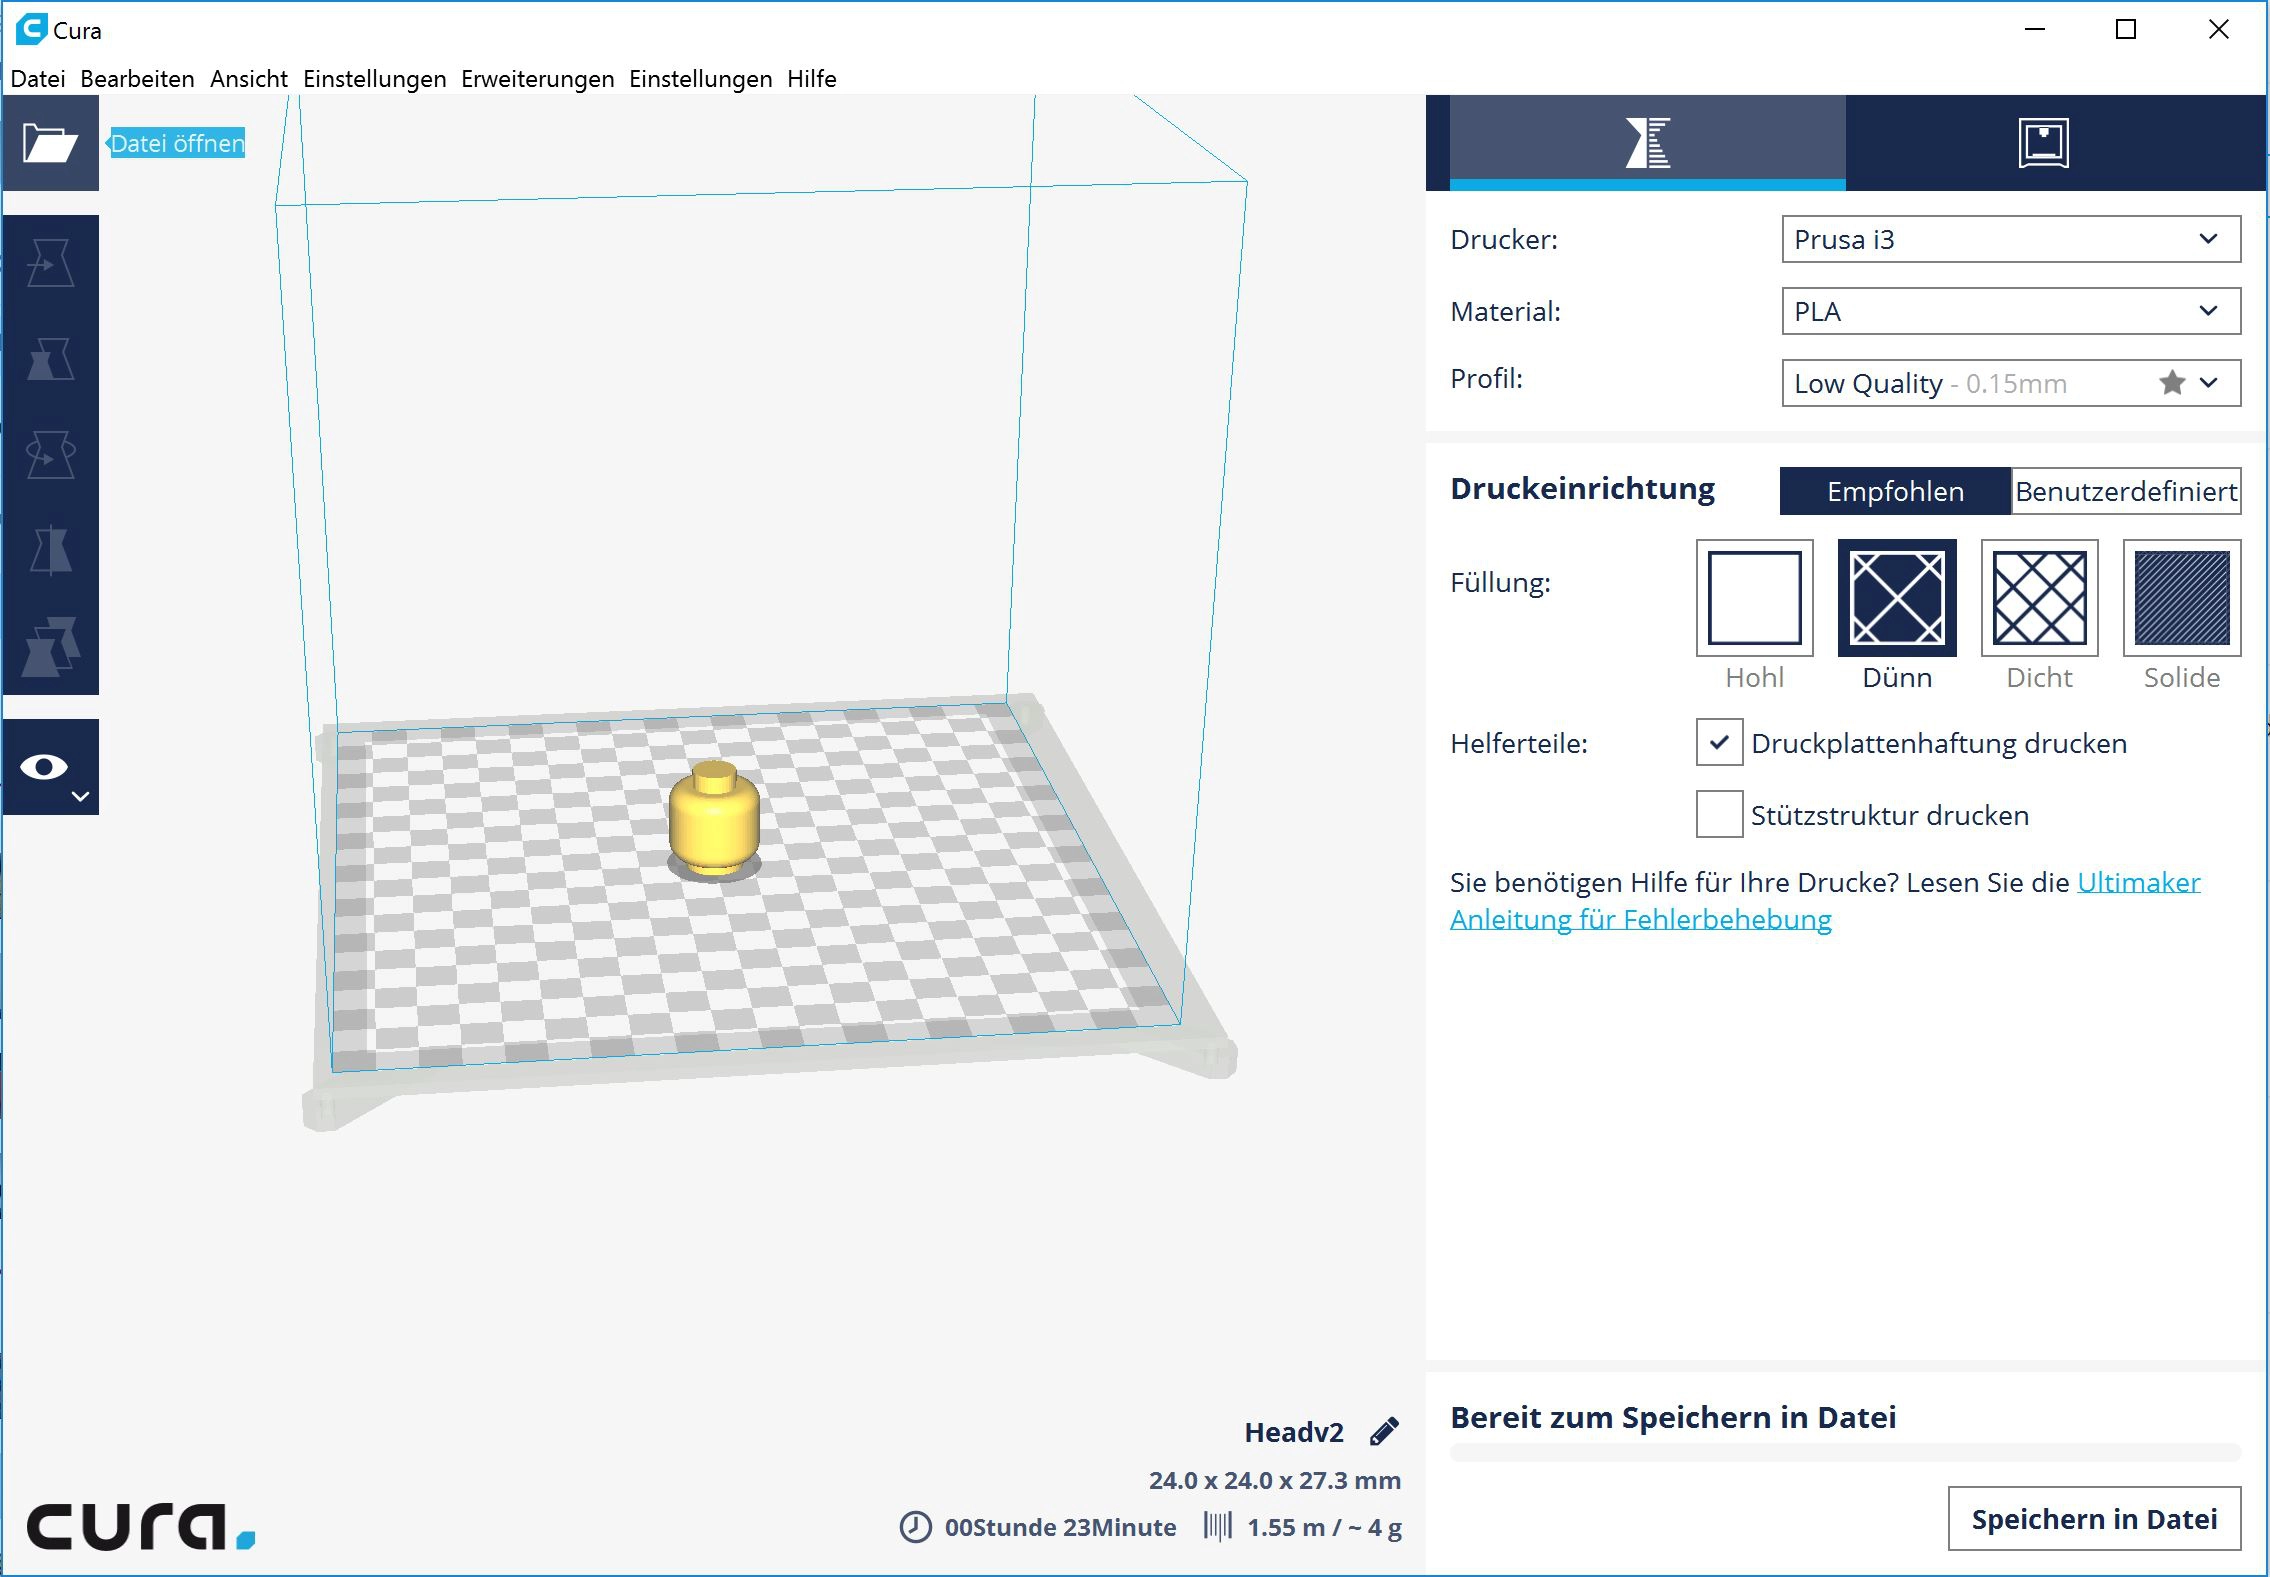2270x1577 pixels.
Task: Select the Scale tool in left toolbar
Action: (x=50, y=359)
